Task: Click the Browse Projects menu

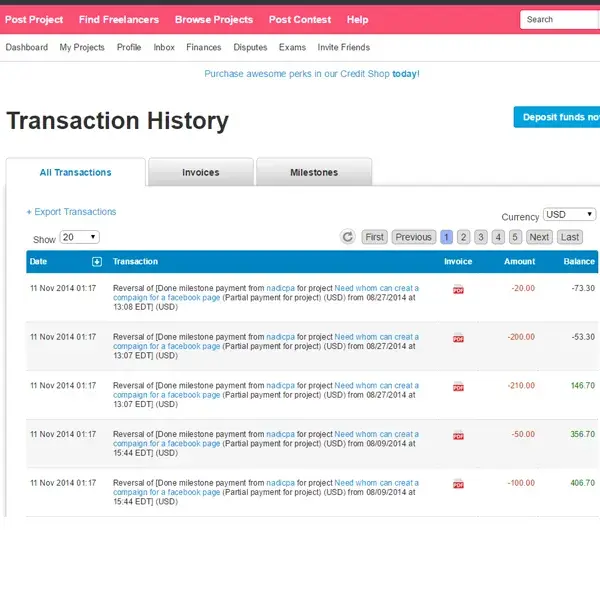Action: point(214,19)
